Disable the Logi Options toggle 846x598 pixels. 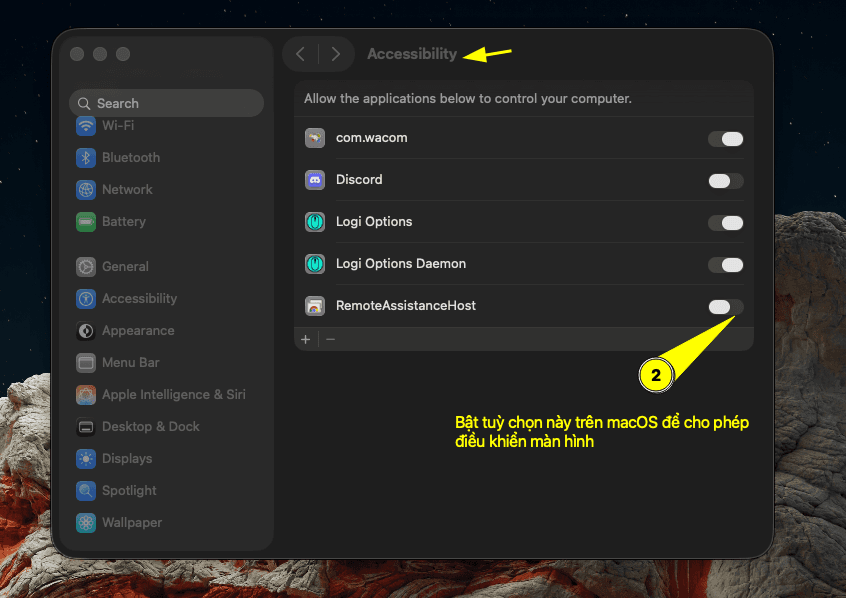(725, 223)
